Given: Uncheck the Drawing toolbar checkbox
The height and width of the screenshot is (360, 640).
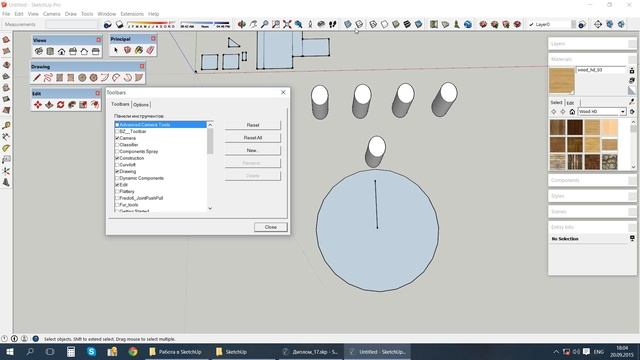Looking at the screenshot, I should [117, 171].
